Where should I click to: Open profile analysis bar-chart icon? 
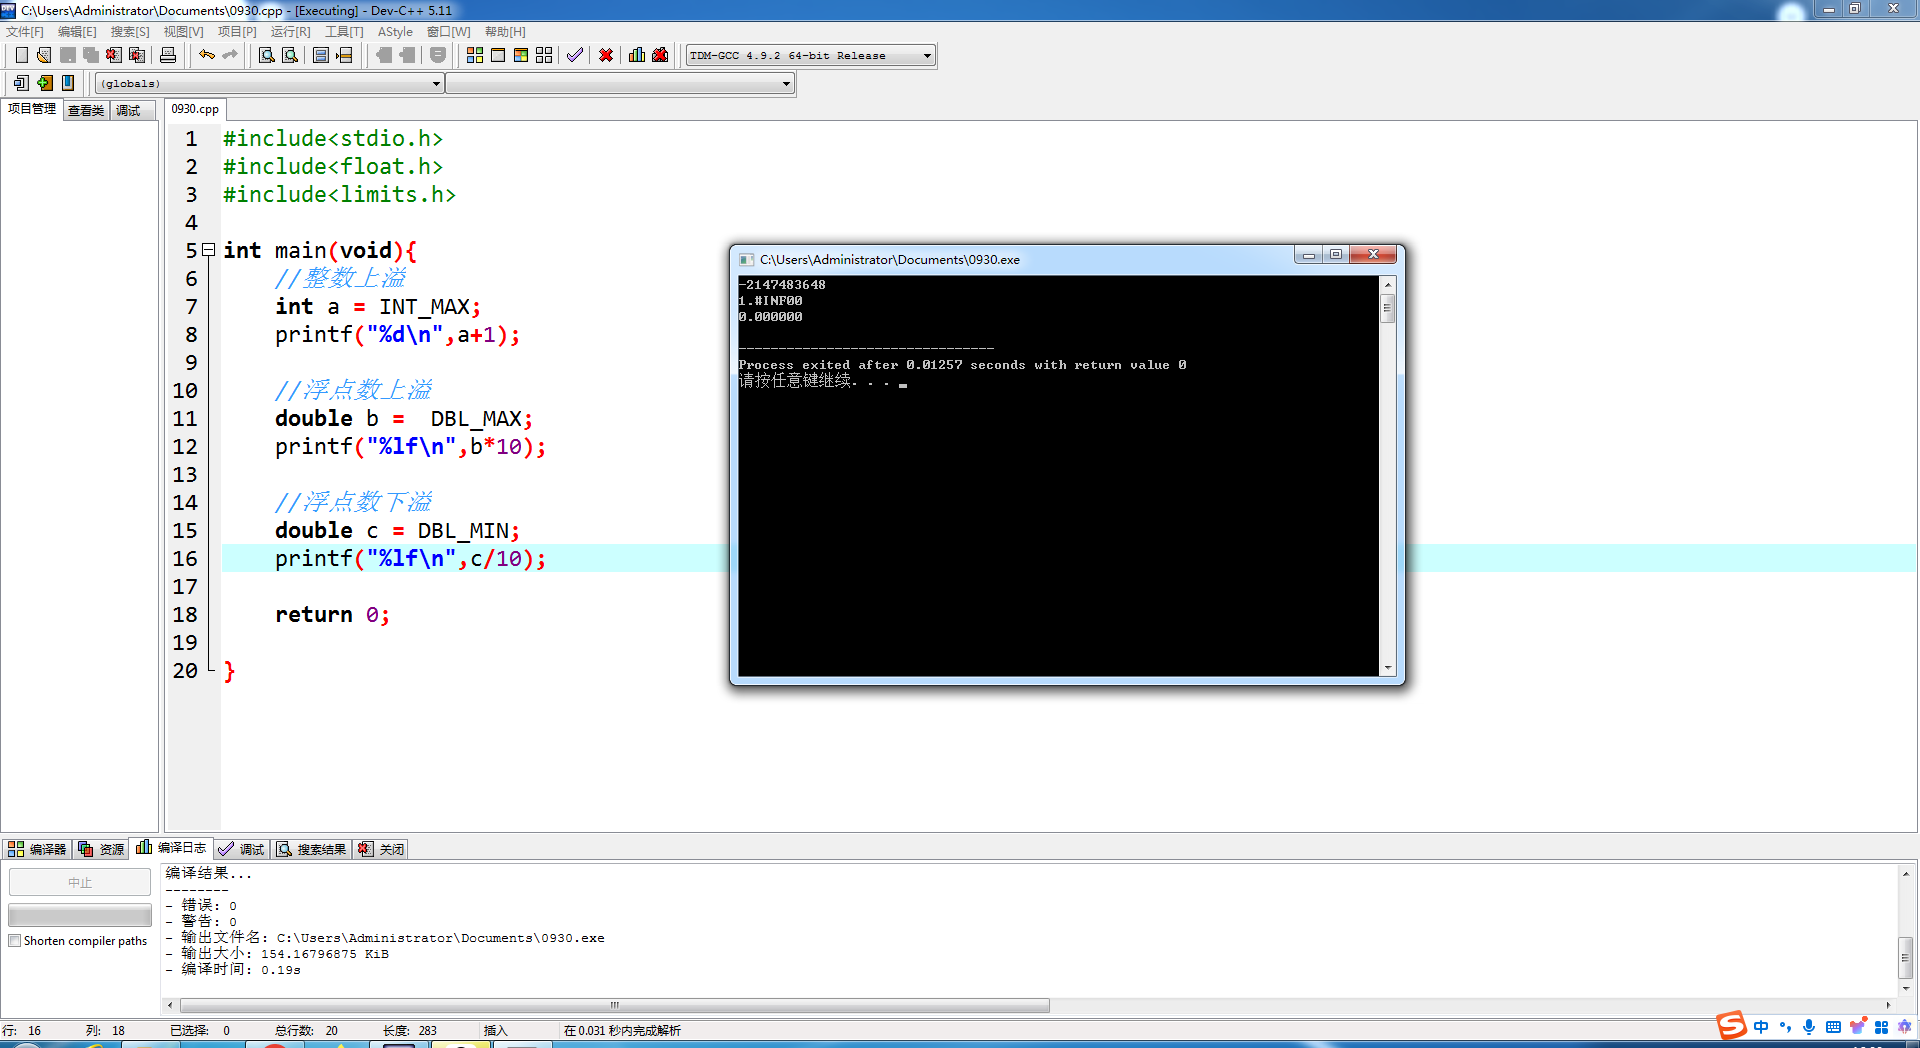[637, 55]
